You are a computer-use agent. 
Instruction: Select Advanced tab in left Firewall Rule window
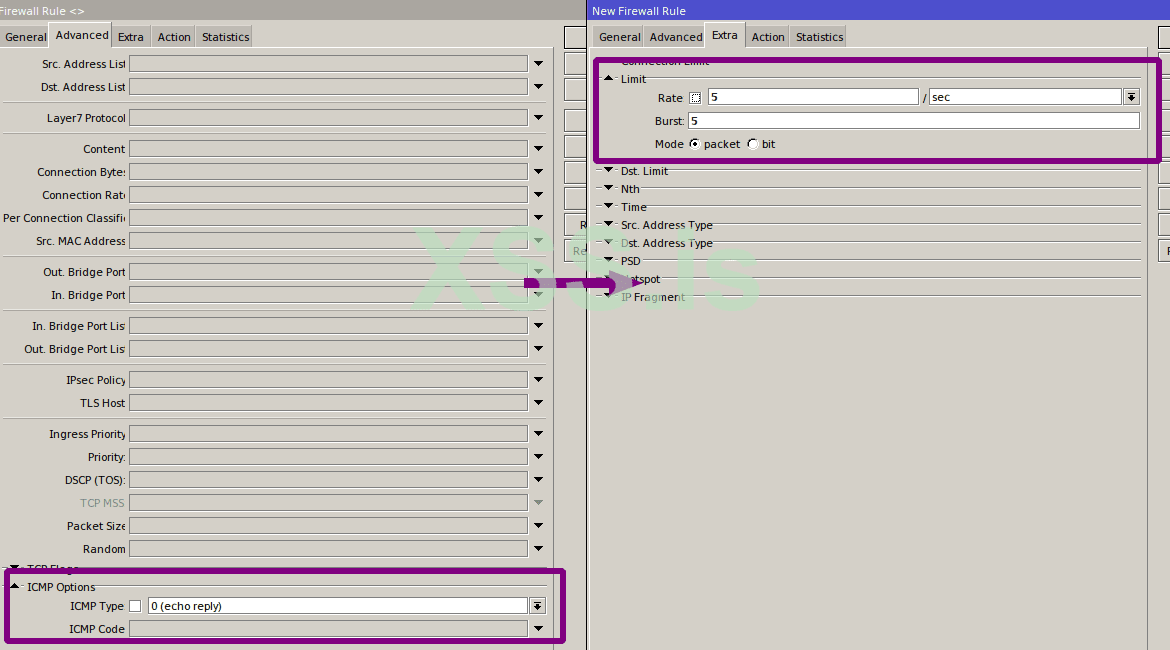81,35
